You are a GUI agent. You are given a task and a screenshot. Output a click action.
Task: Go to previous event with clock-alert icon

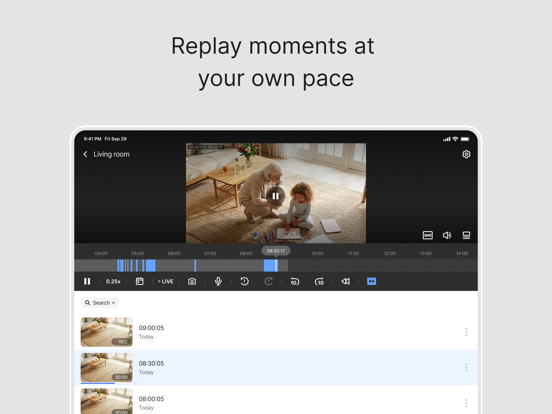point(244,281)
